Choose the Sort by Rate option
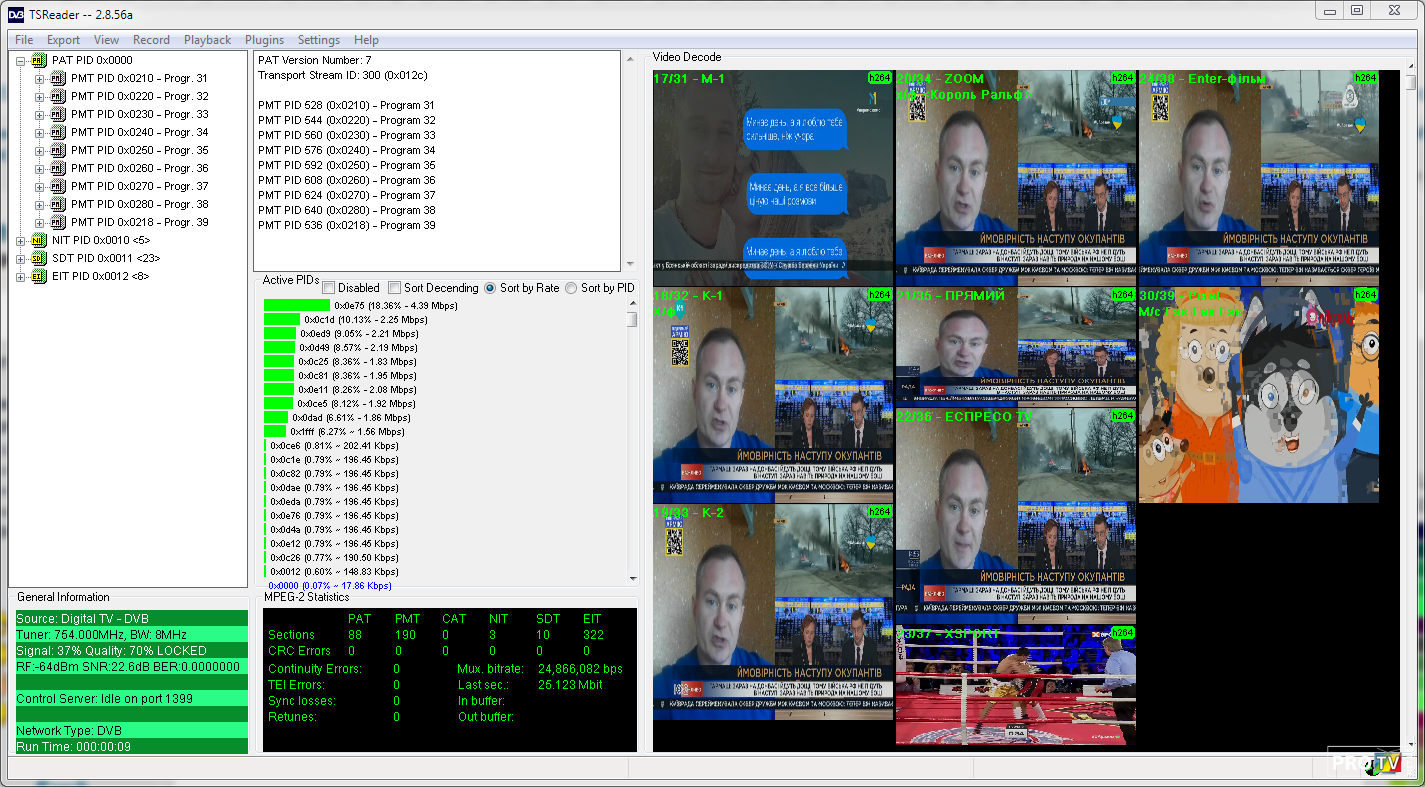This screenshot has width=1425, height=787. point(490,288)
